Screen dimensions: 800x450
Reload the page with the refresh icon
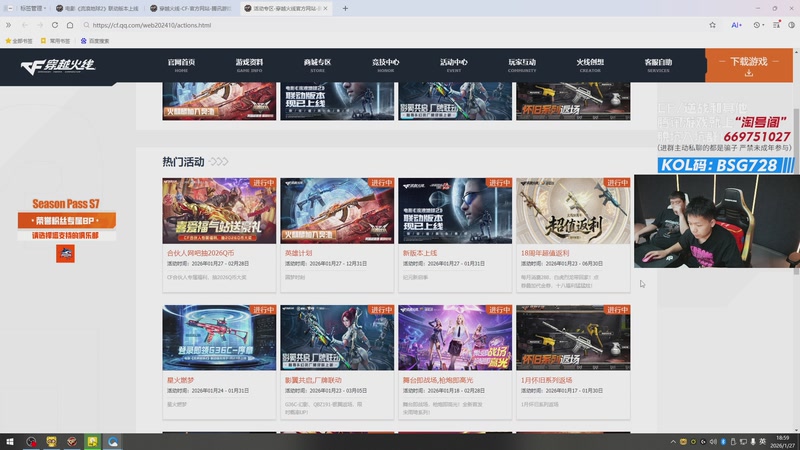55,24
